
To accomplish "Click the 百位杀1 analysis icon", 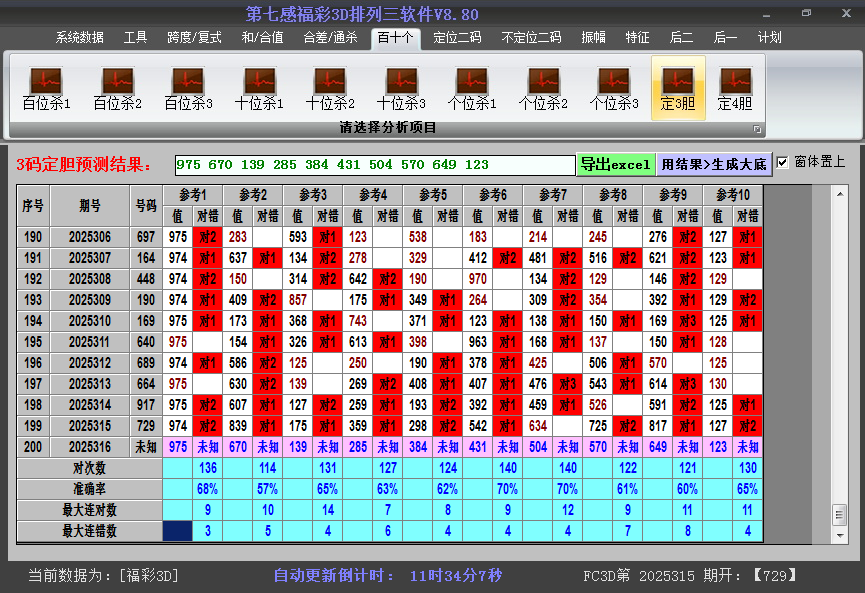I will 46,88.
